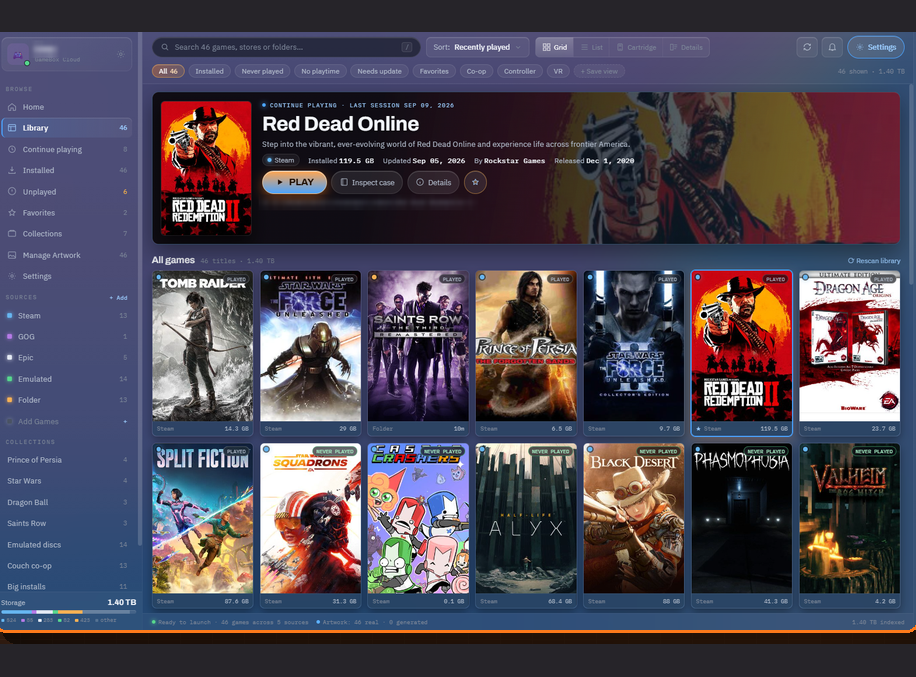Toggle the Controller filter chip

click(519, 71)
